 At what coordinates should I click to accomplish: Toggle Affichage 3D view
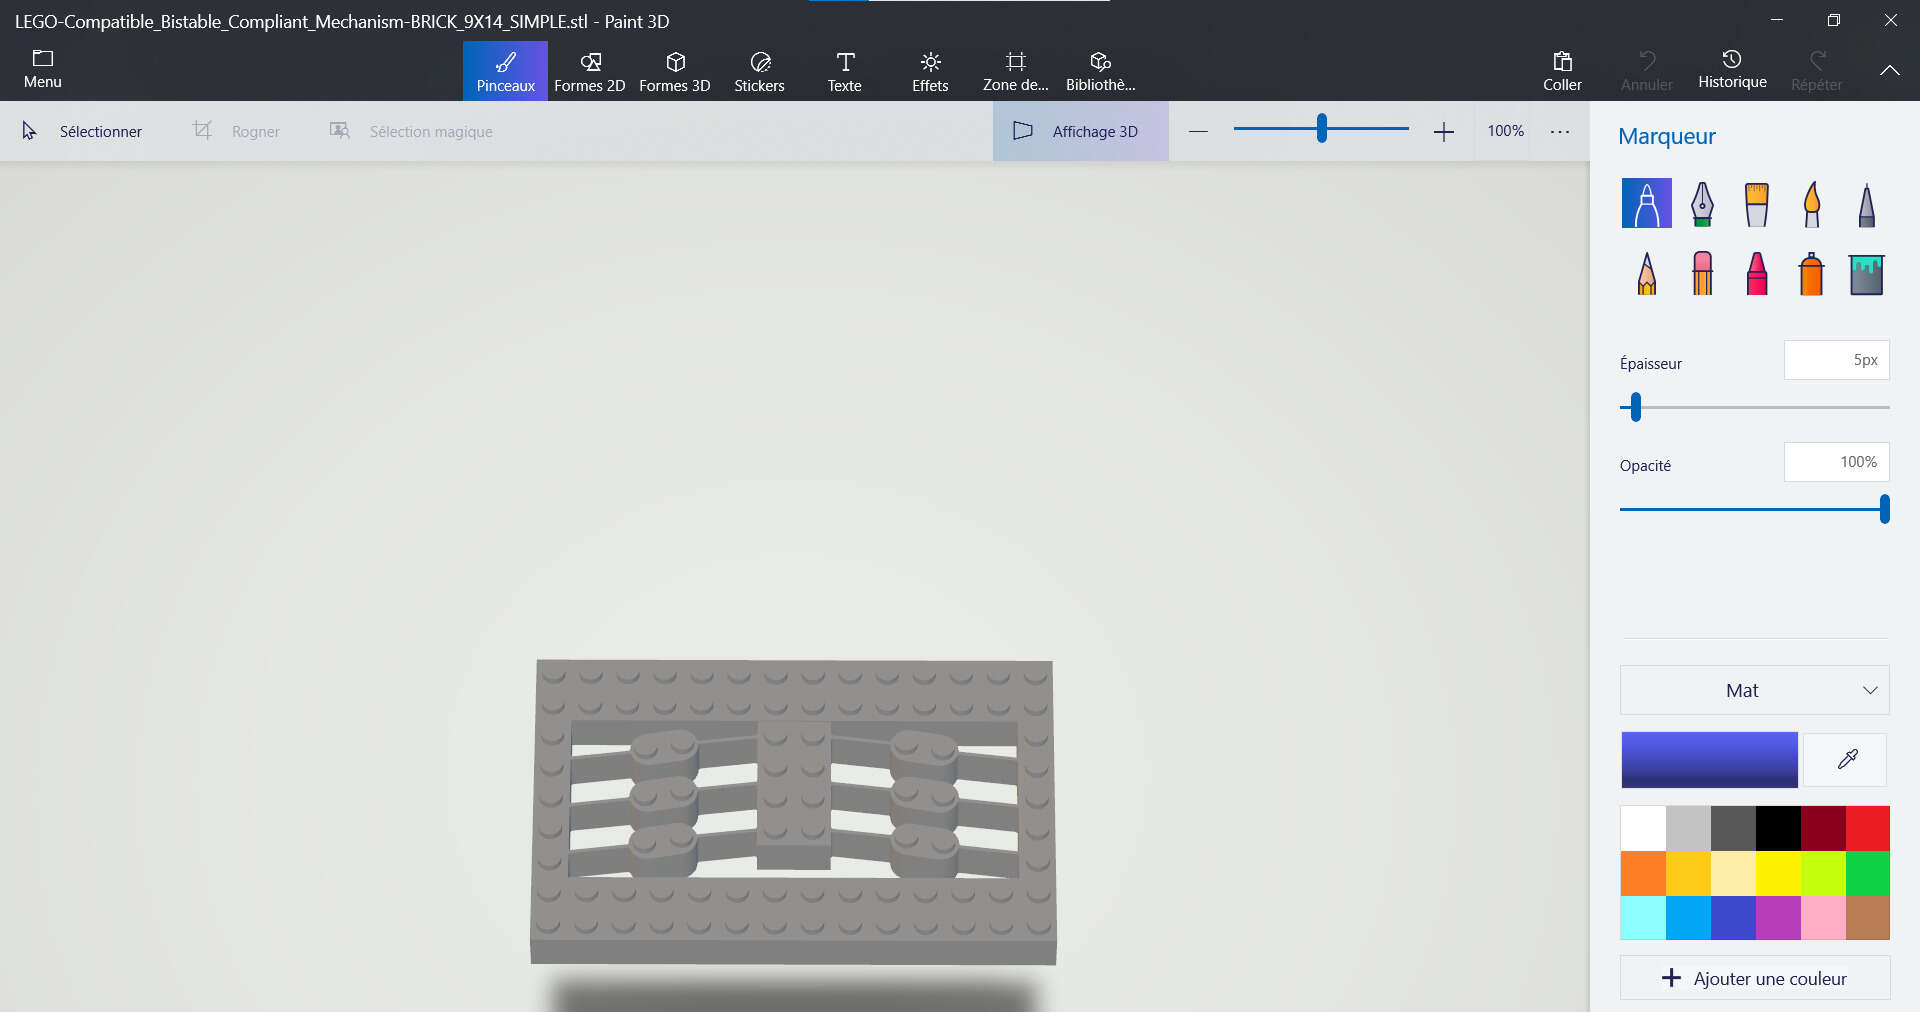[x=1080, y=131]
